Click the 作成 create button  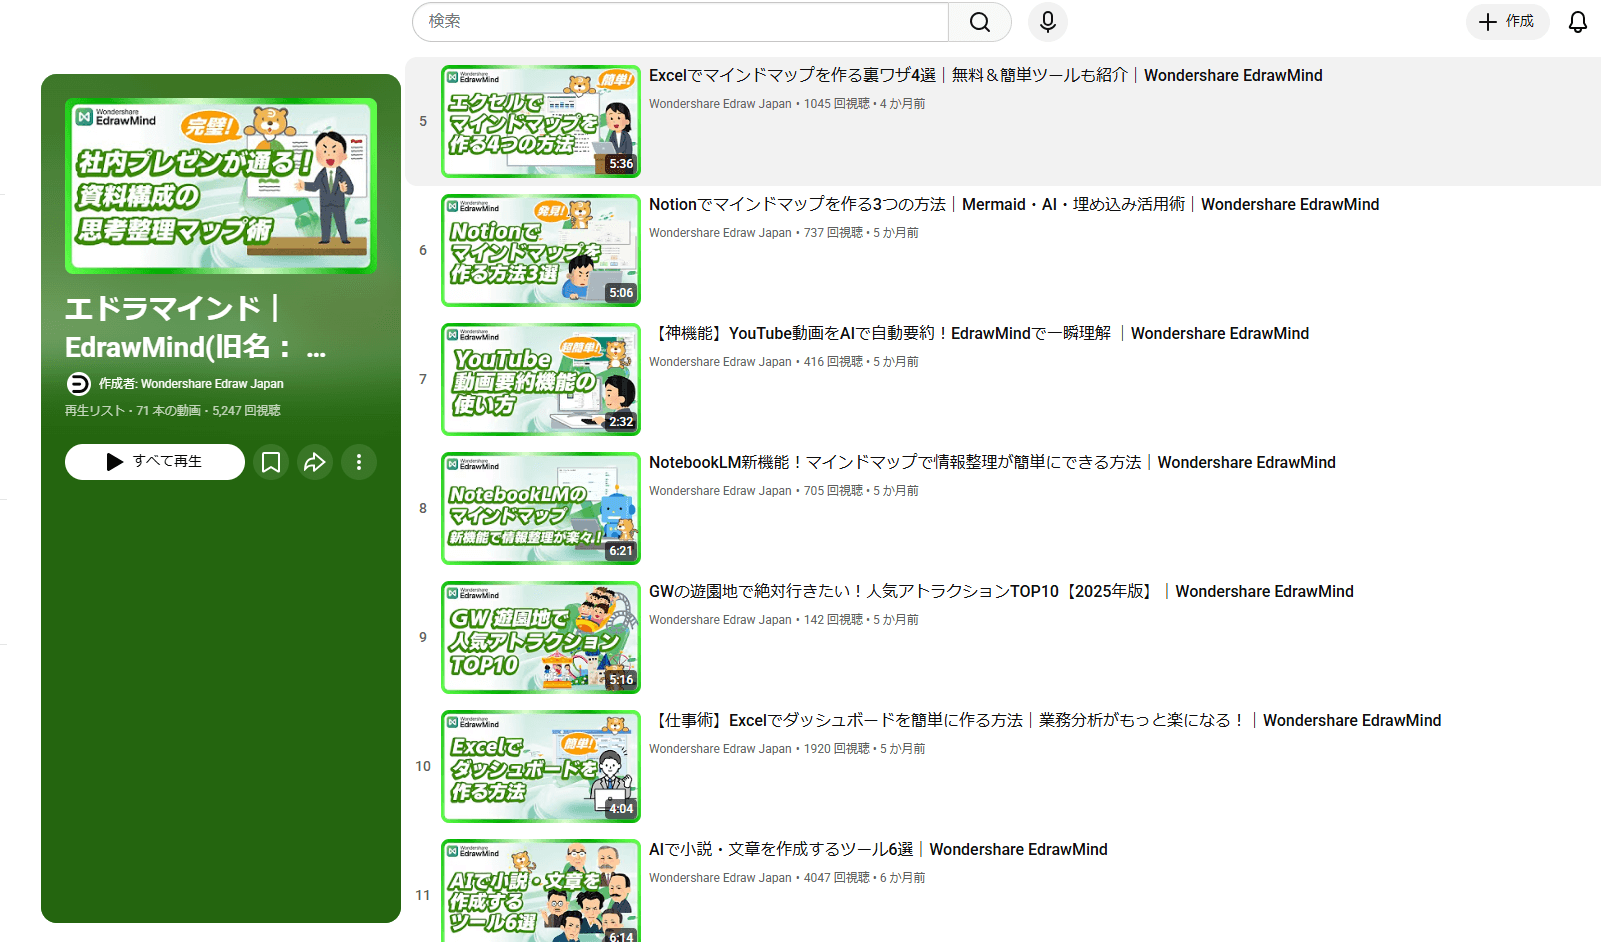[x=1507, y=22]
